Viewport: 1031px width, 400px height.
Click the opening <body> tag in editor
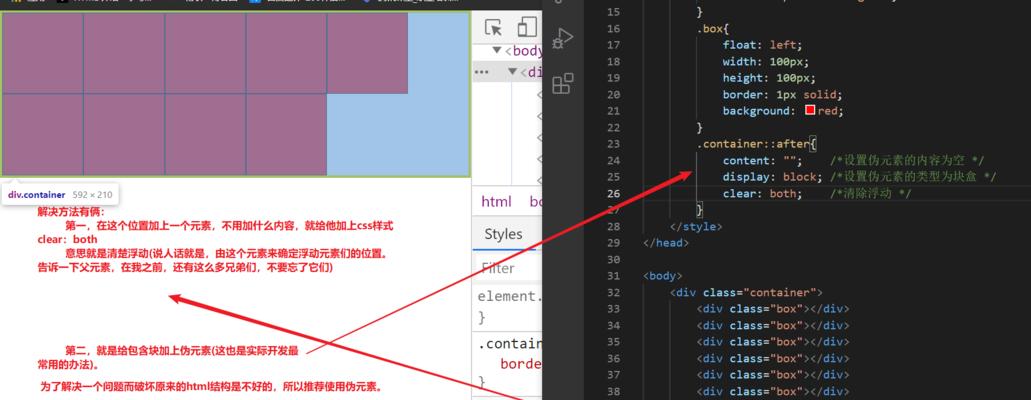(663, 276)
